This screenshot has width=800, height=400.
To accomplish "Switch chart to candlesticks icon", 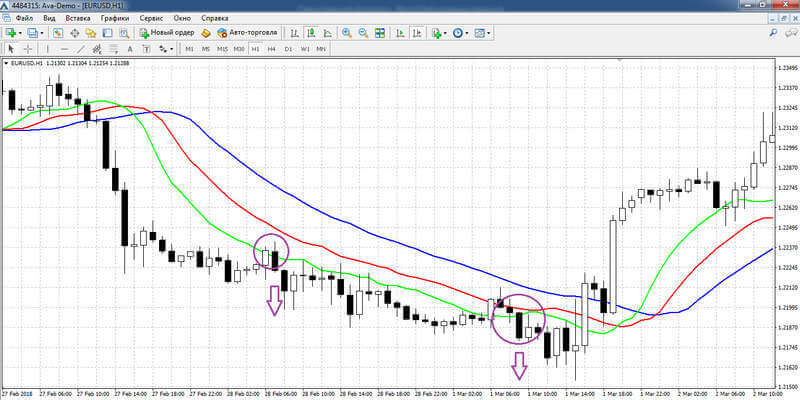I will point(311,33).
